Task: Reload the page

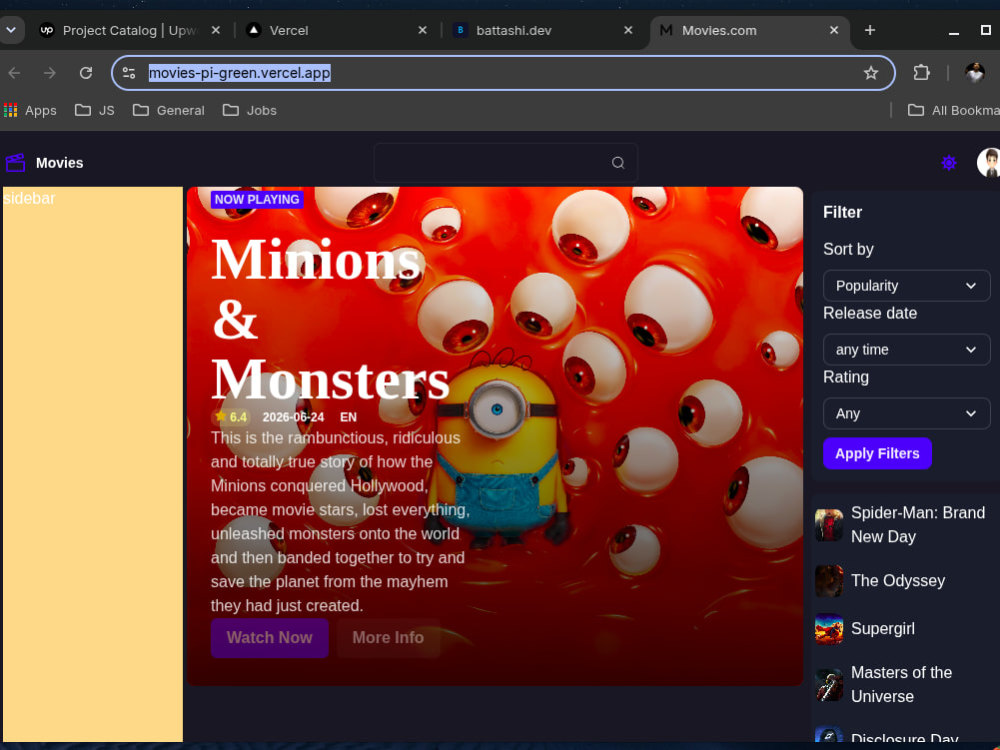Action: pyautogui.click(x=85, y=73)
